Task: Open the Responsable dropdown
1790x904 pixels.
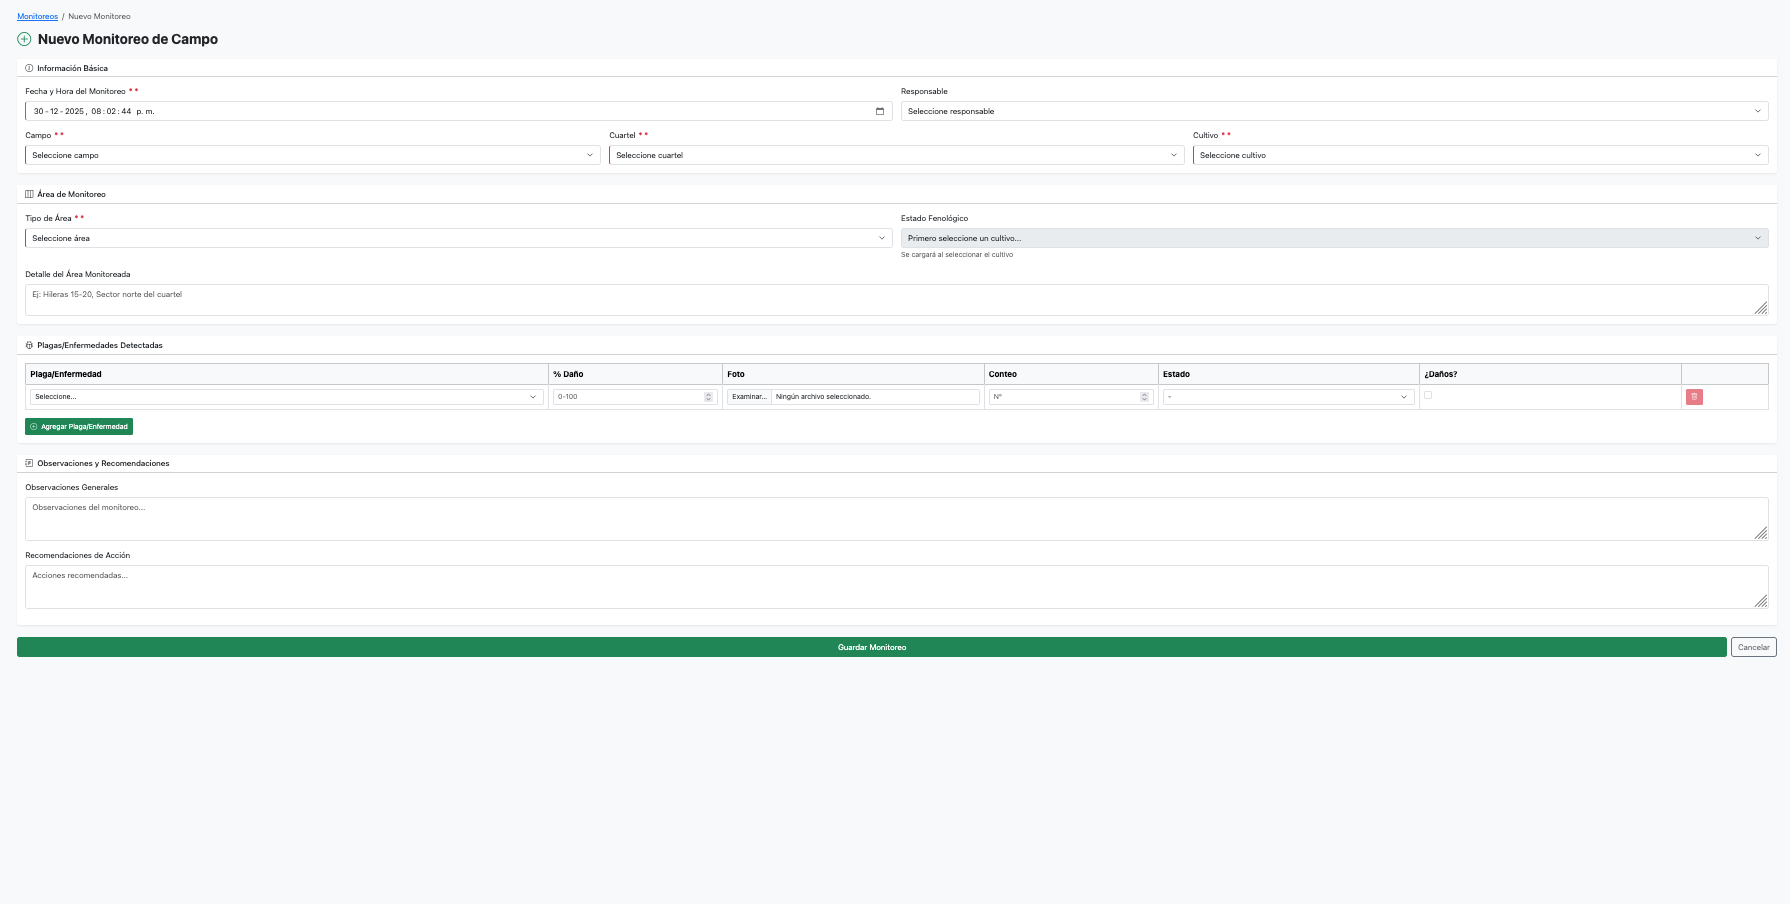Action: click(x=1334, y=111)
